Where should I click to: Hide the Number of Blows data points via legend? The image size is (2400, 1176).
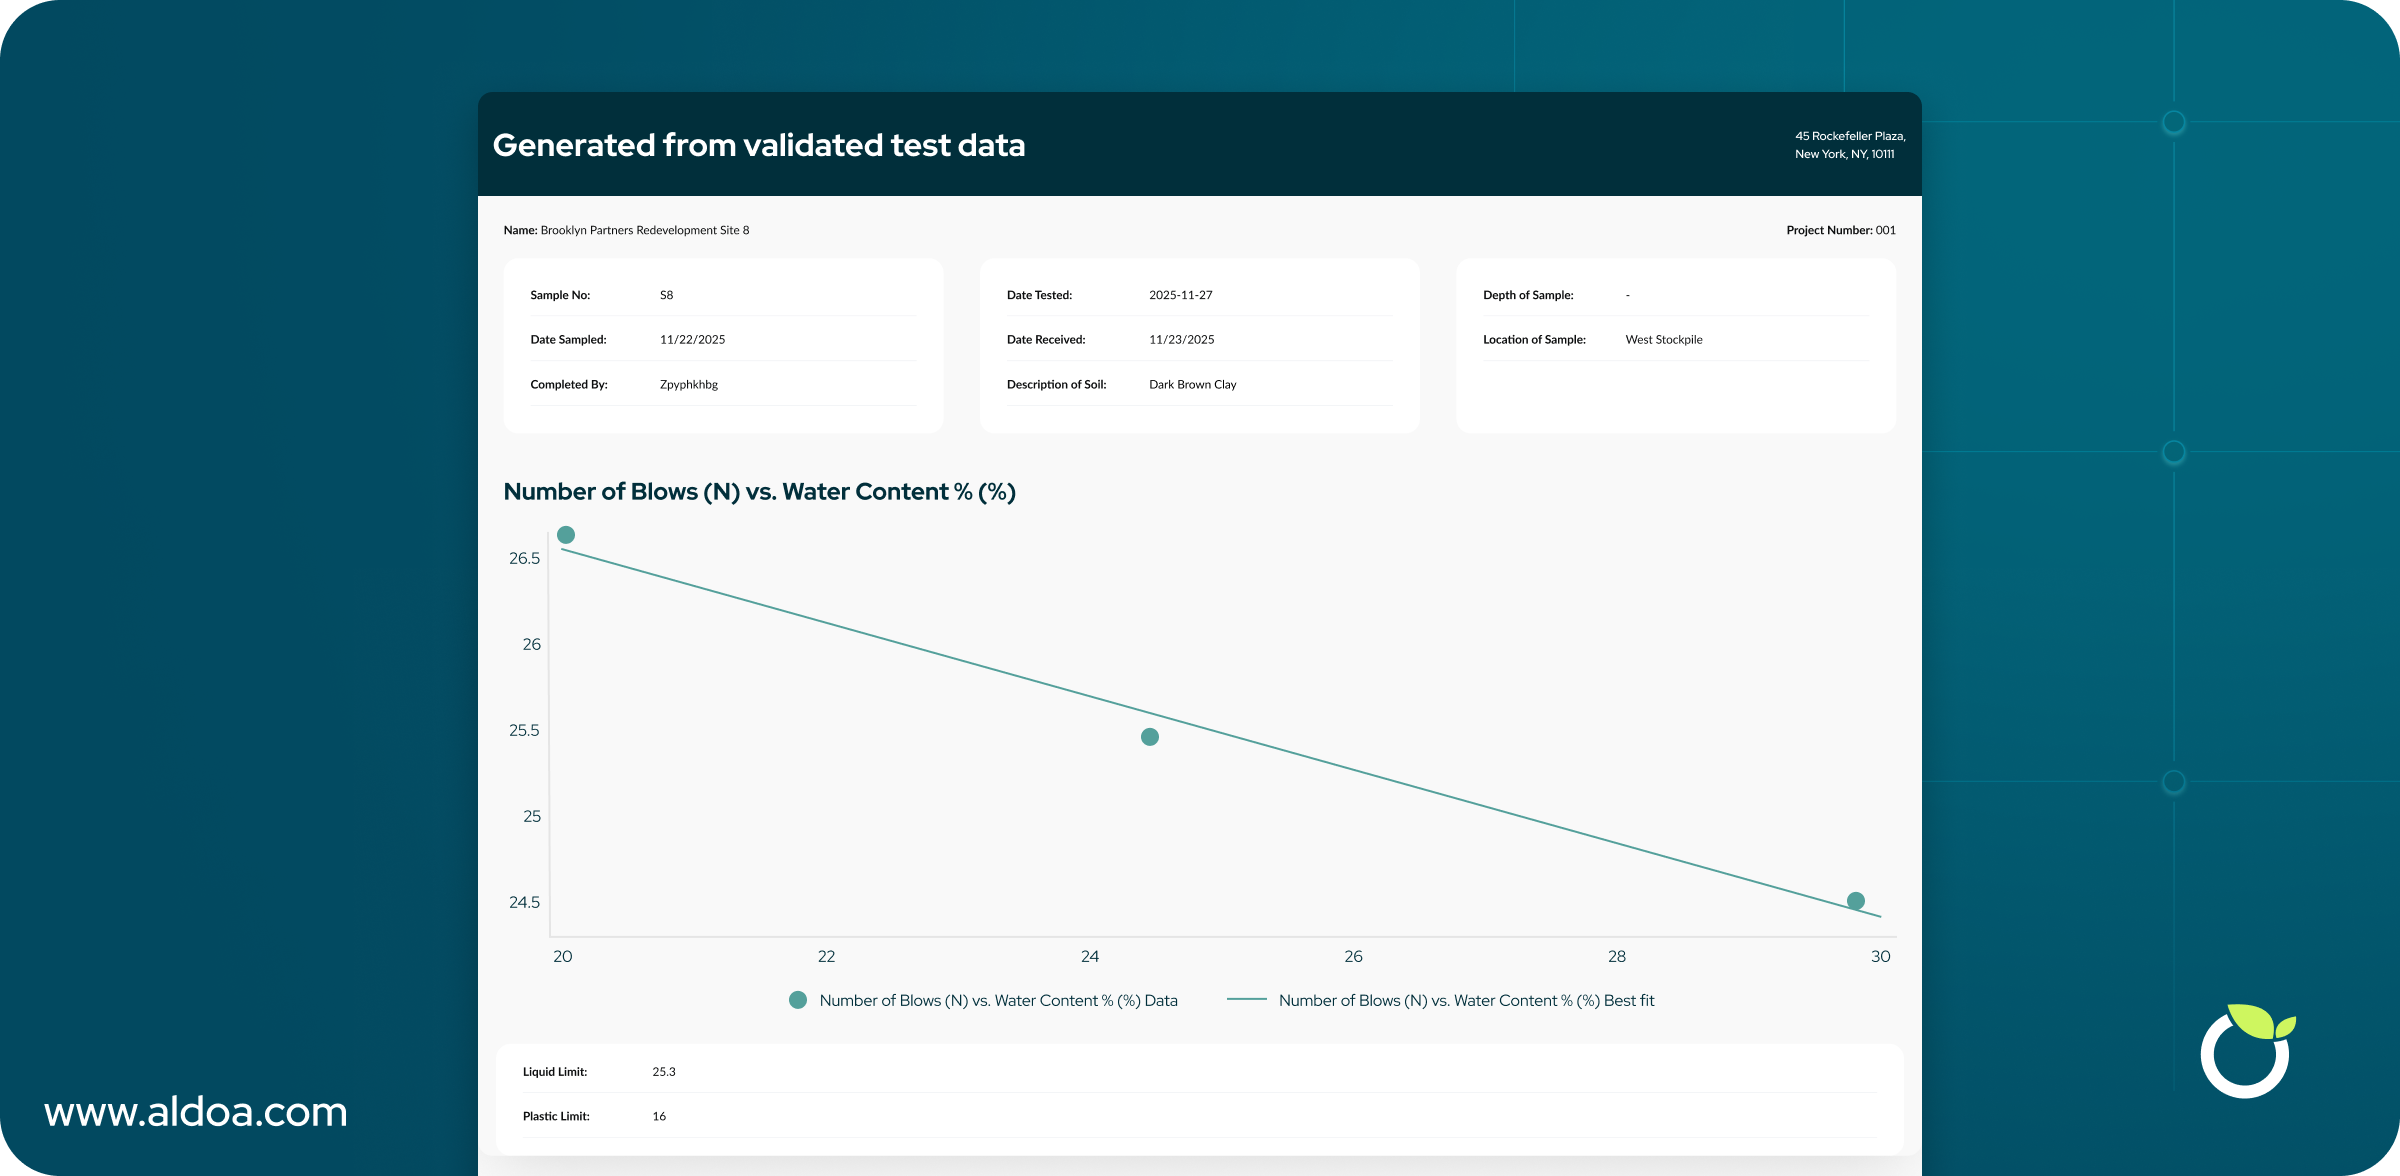click(x=997, y=1000)
